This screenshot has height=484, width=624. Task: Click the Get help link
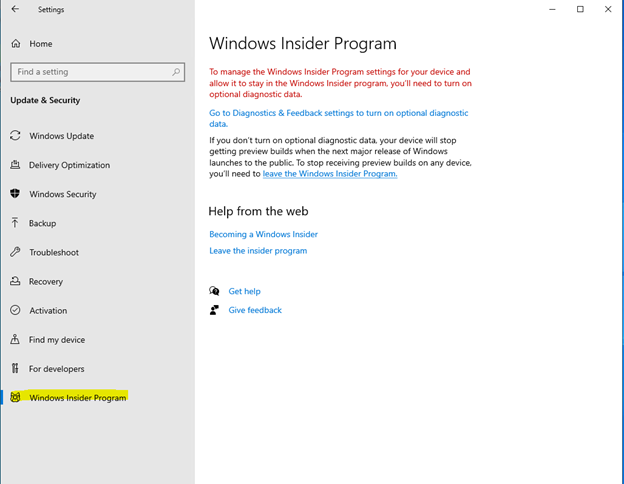tap(244, 291)
